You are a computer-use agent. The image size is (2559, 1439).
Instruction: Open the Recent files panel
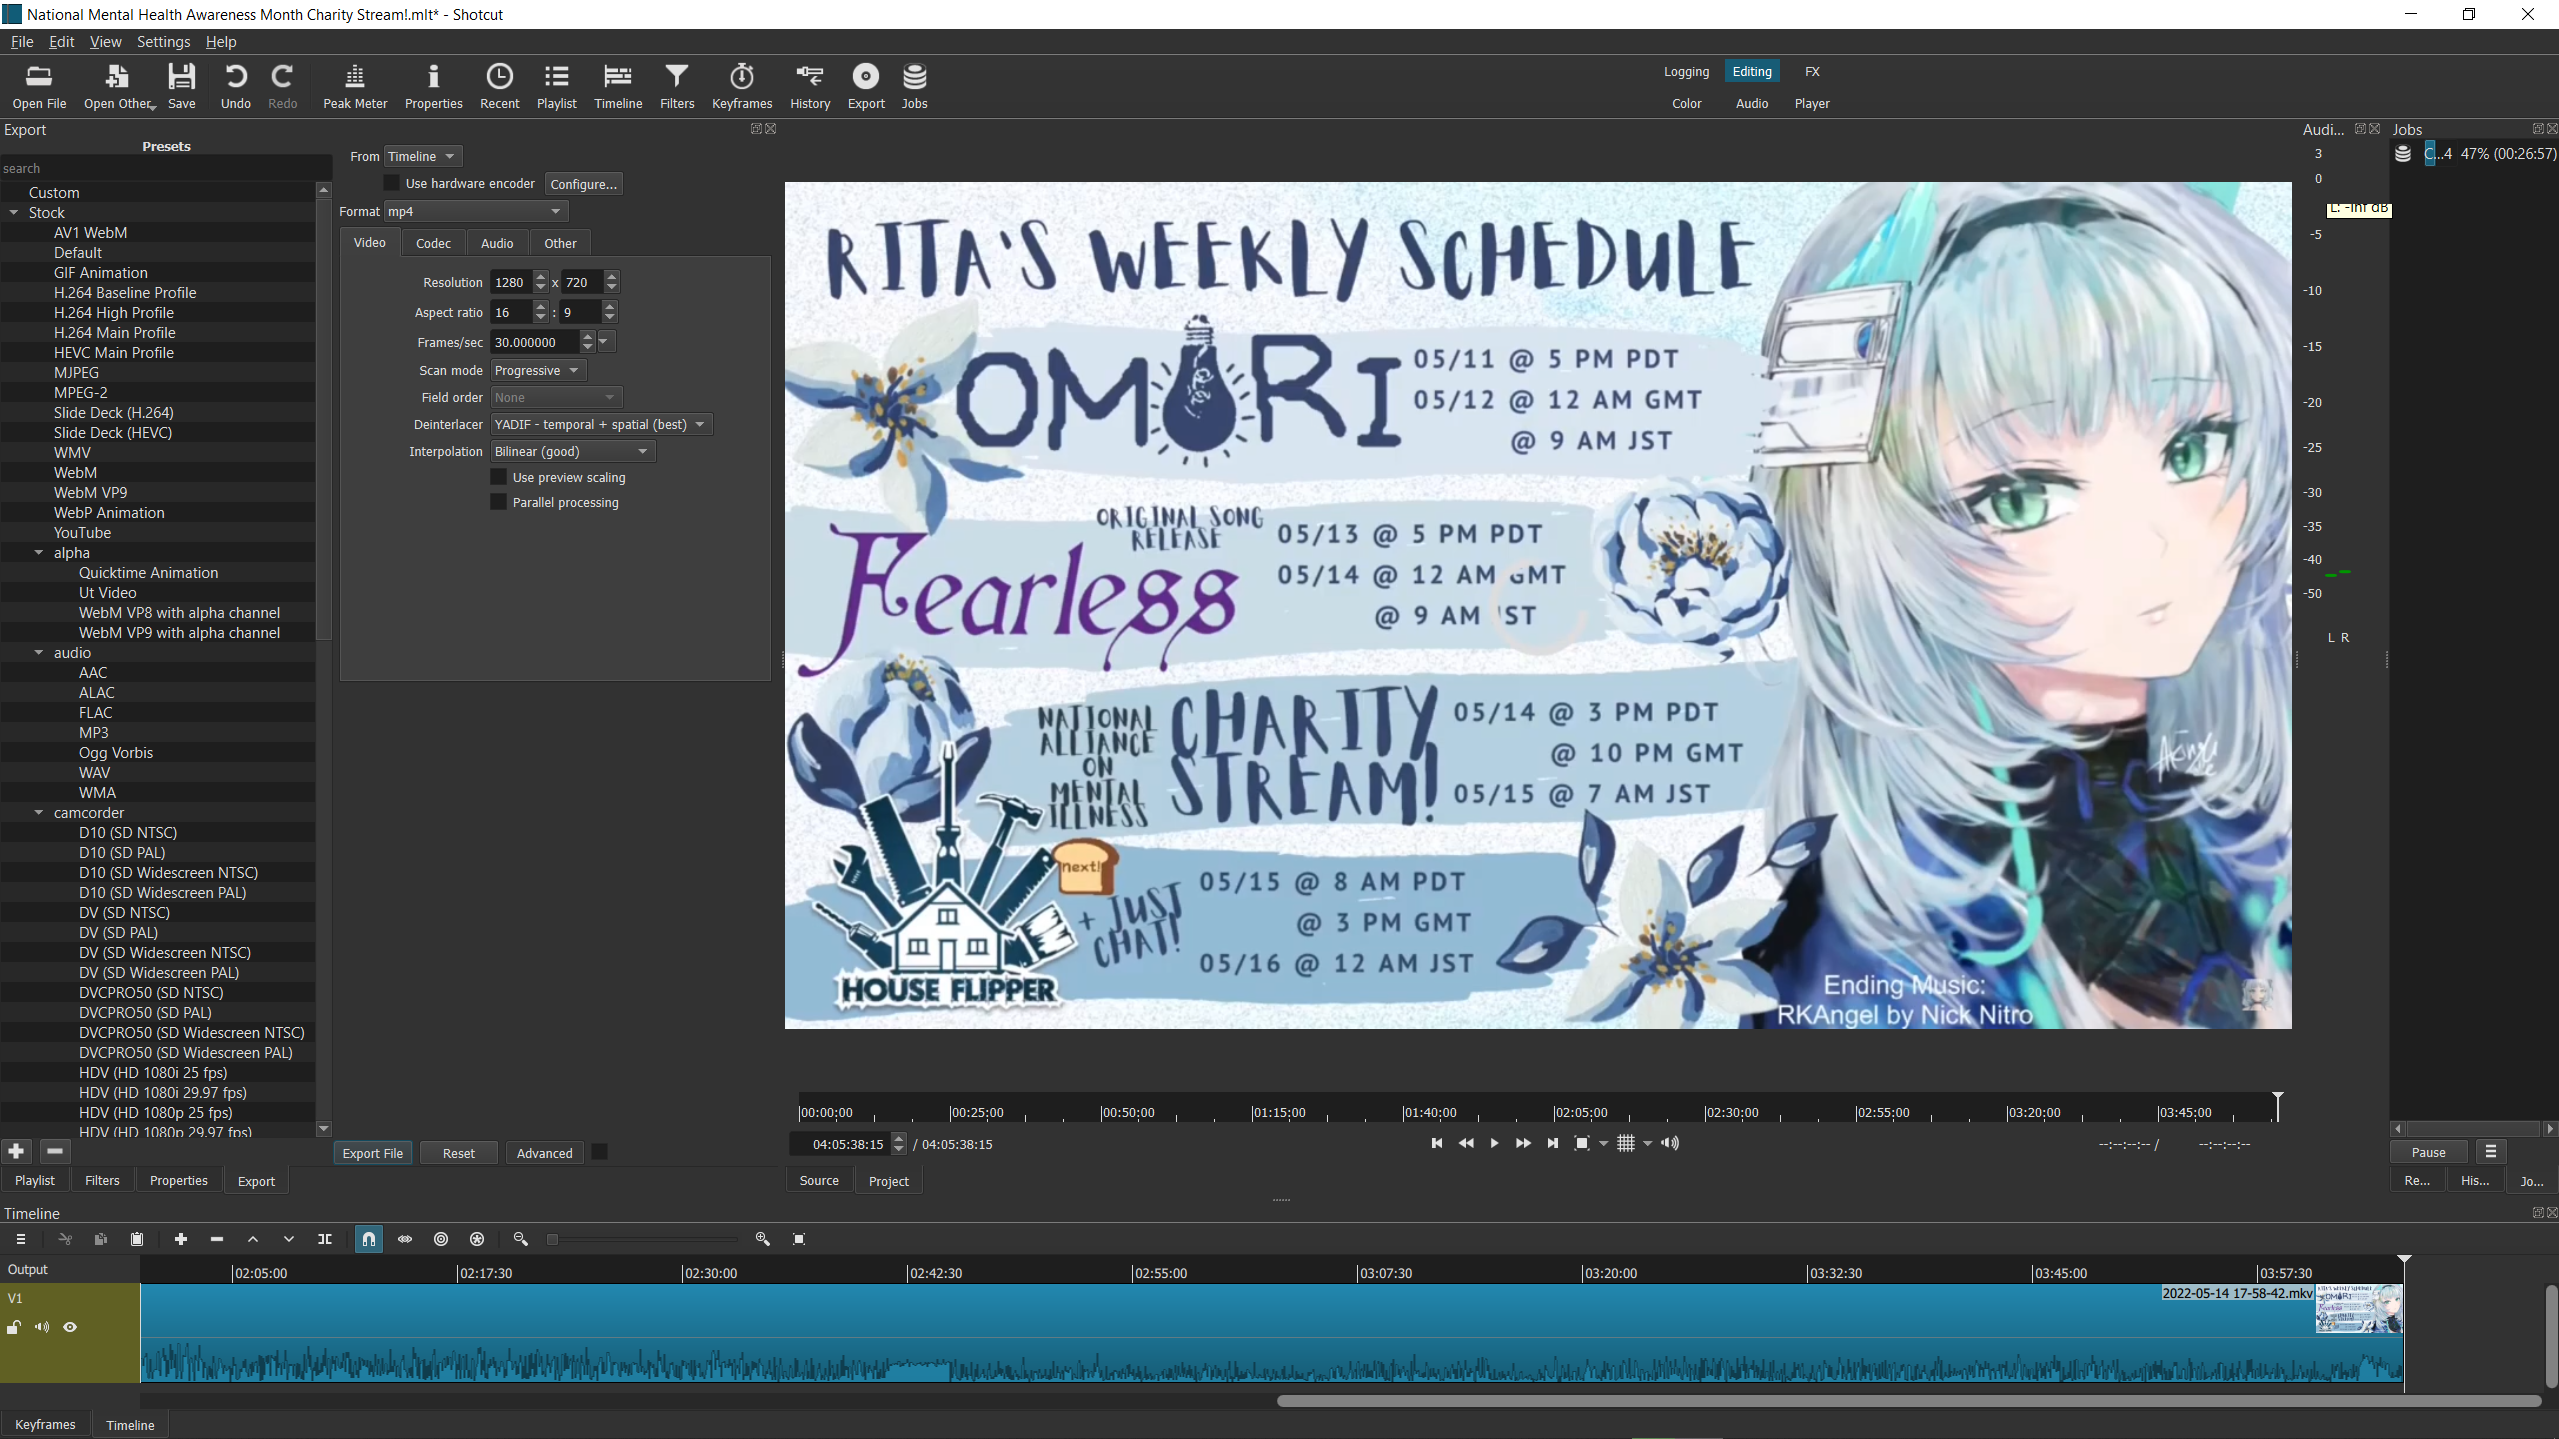[499, 86]
